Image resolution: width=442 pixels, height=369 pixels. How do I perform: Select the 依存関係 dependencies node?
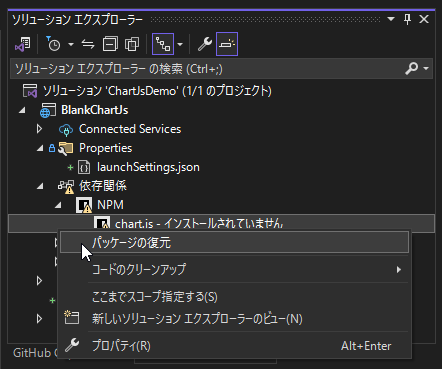point(103,186)
